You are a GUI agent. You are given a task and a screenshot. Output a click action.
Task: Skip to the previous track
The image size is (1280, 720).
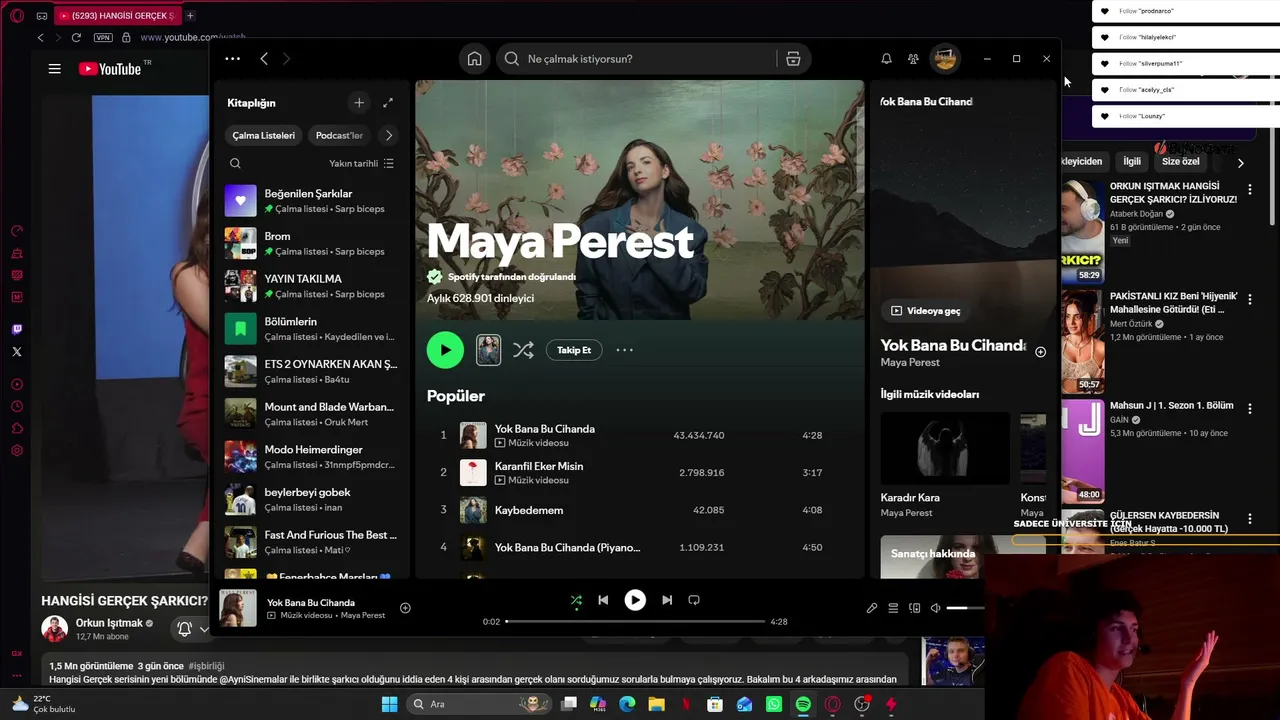603,600
